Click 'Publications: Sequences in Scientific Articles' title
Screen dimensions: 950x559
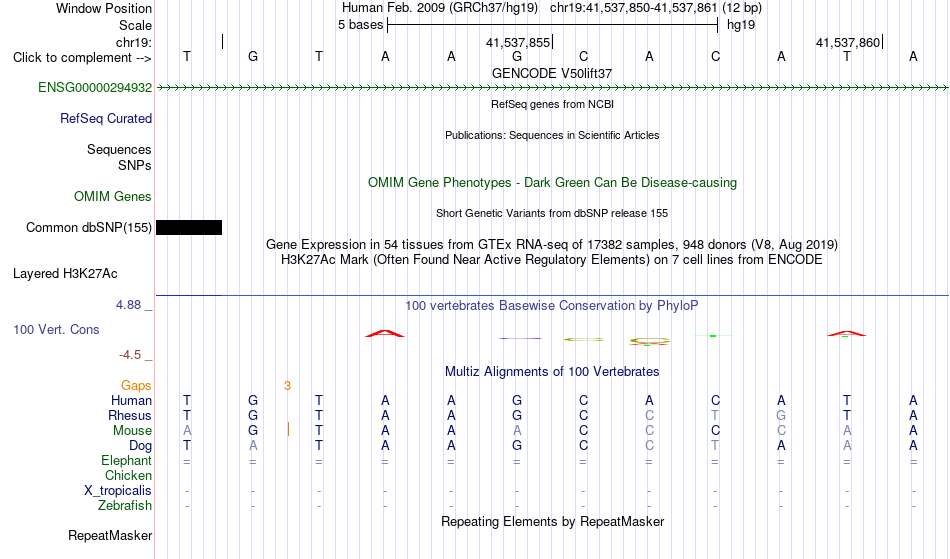pos(552,135)
